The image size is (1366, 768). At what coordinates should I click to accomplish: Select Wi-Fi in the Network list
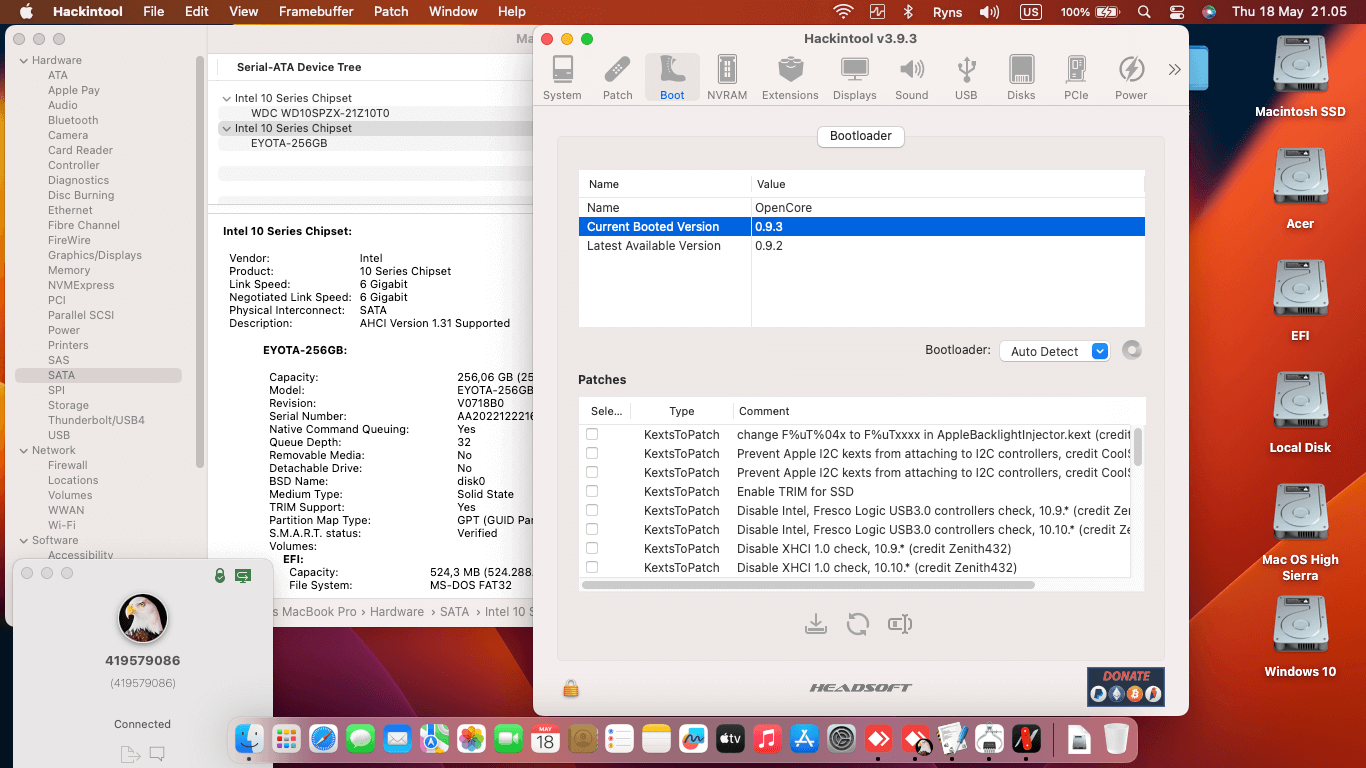click(62, 525)
